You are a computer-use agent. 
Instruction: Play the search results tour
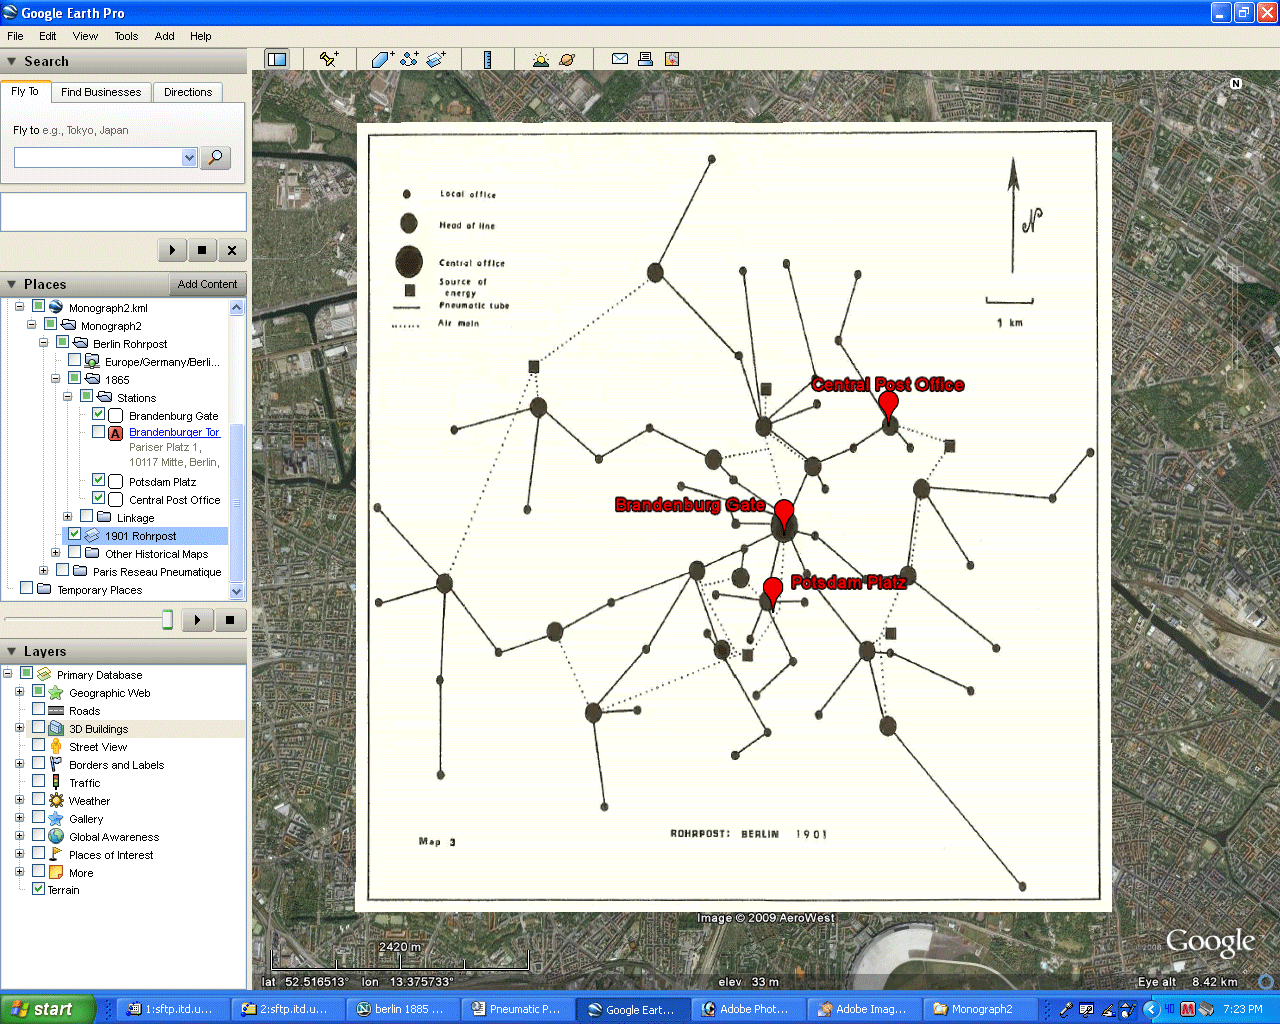[172, 250]
